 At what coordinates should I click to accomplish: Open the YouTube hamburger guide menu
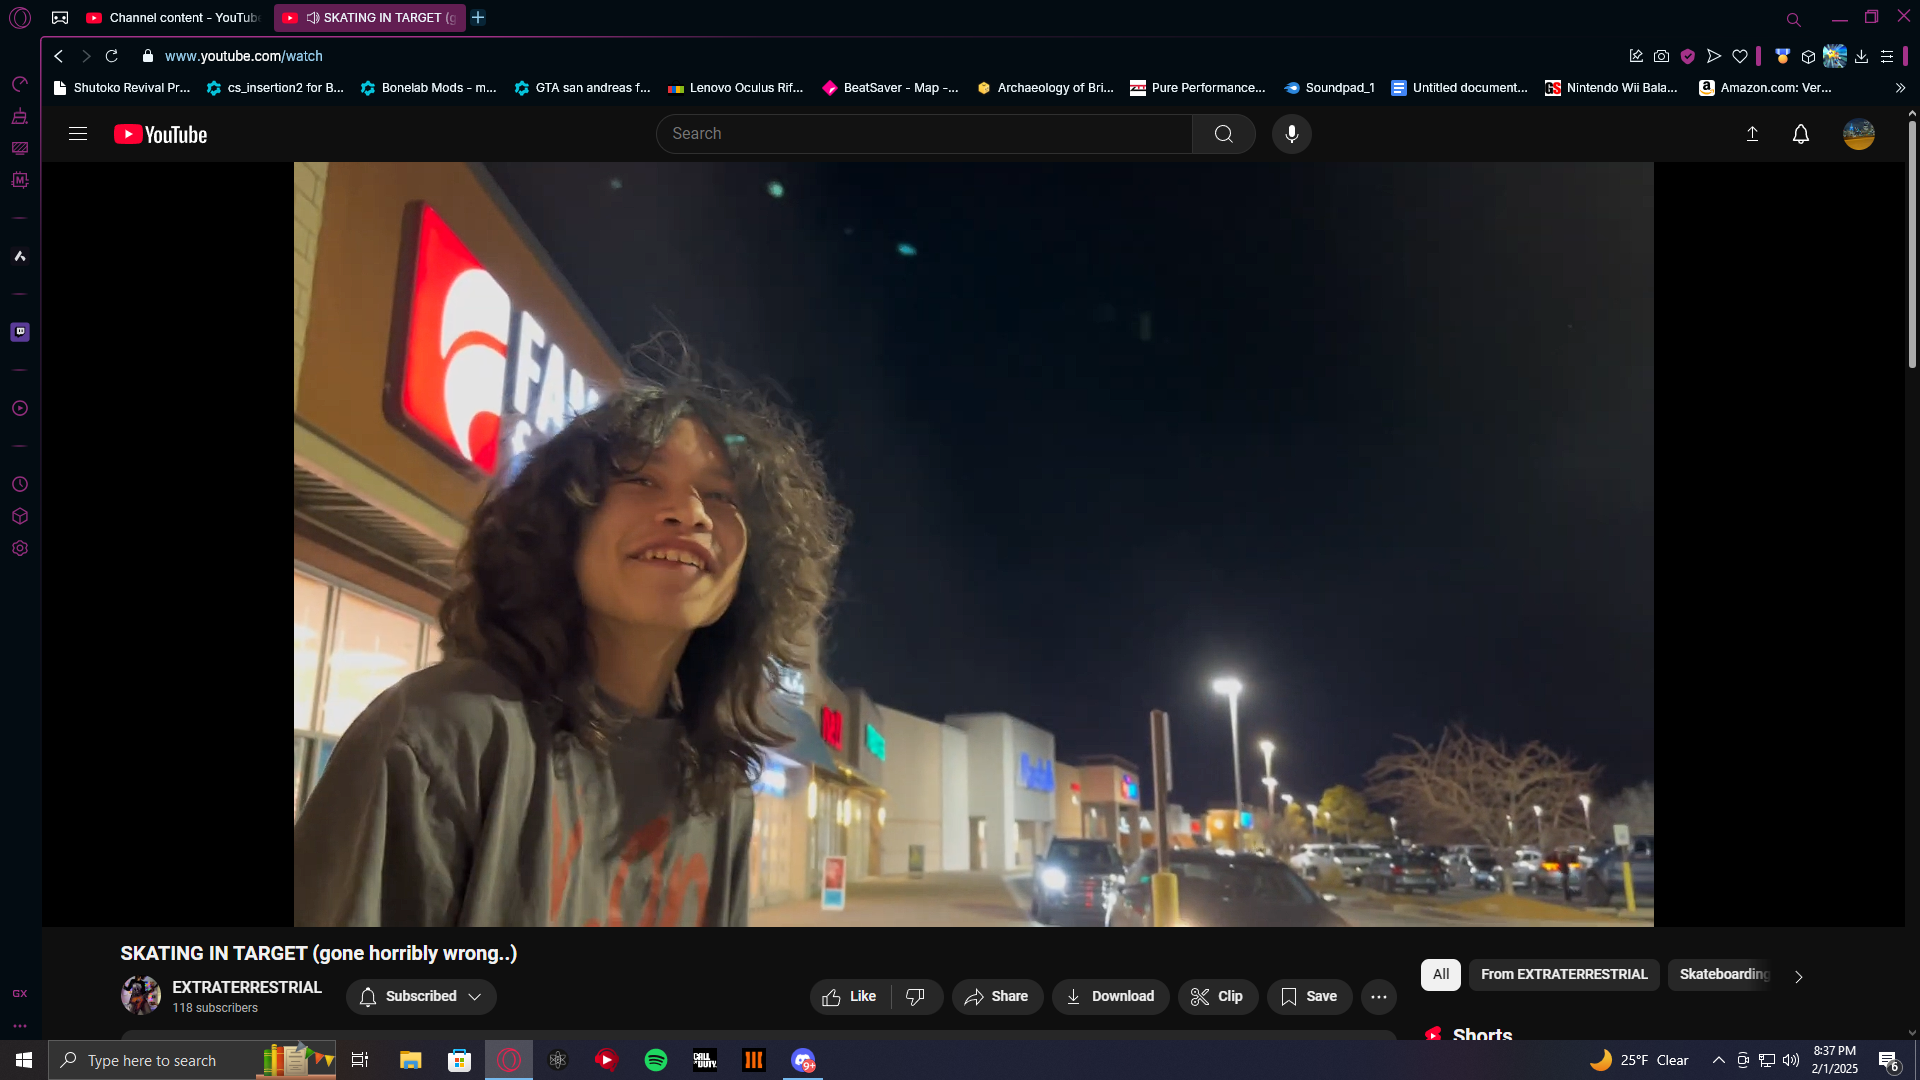pyautogui.click(x=78, y=134)
